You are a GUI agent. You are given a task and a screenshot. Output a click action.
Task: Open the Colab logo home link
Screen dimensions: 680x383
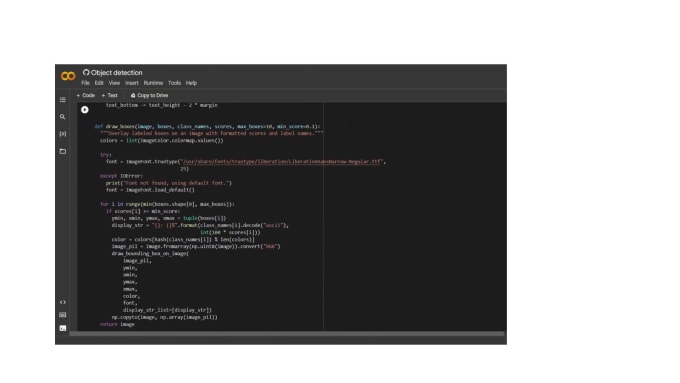68,76
